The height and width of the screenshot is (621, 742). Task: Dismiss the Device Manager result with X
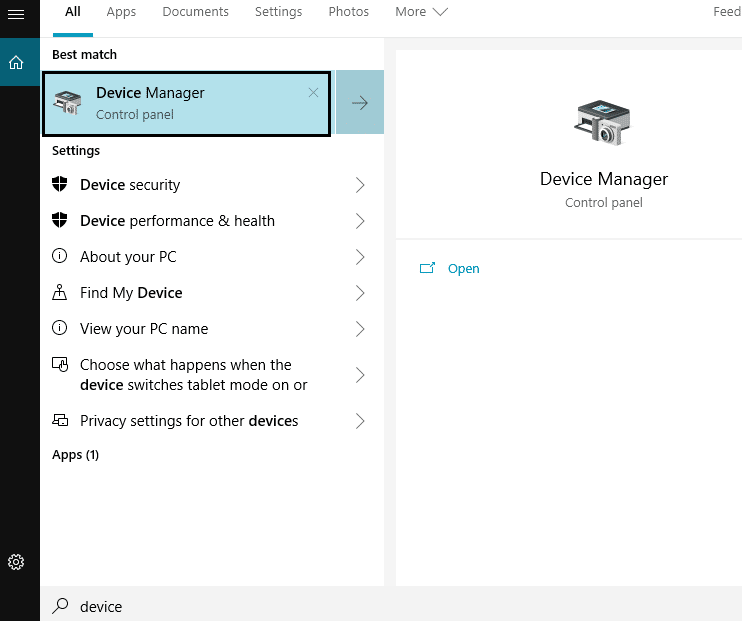point(313,93)
